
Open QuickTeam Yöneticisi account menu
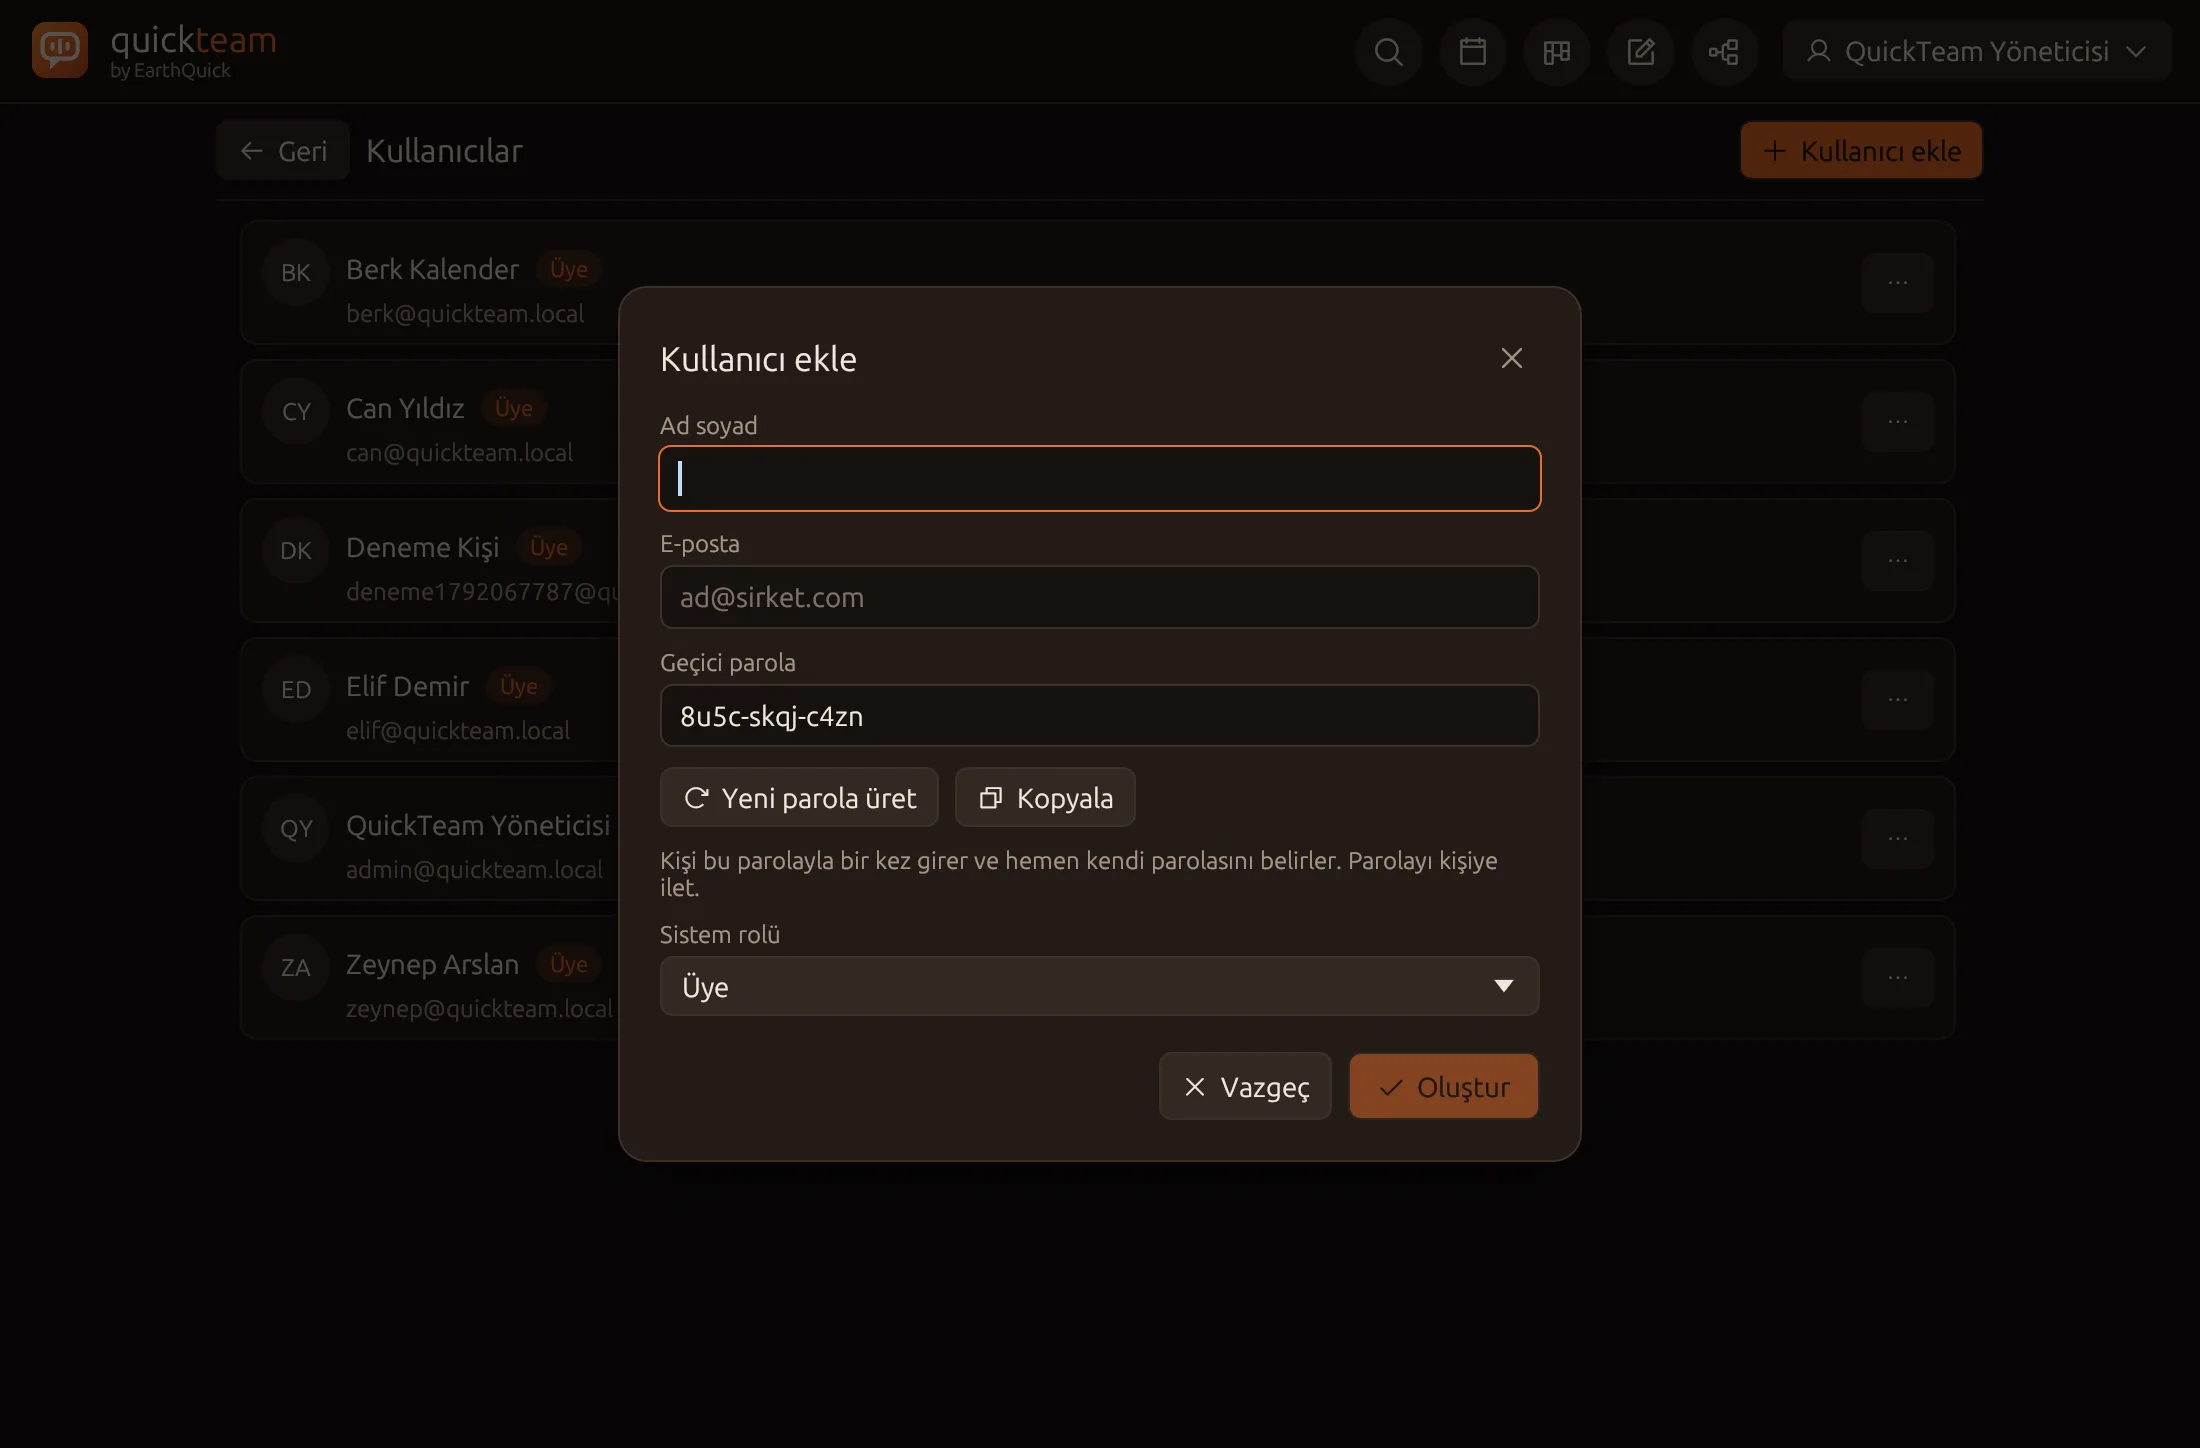1976,51
